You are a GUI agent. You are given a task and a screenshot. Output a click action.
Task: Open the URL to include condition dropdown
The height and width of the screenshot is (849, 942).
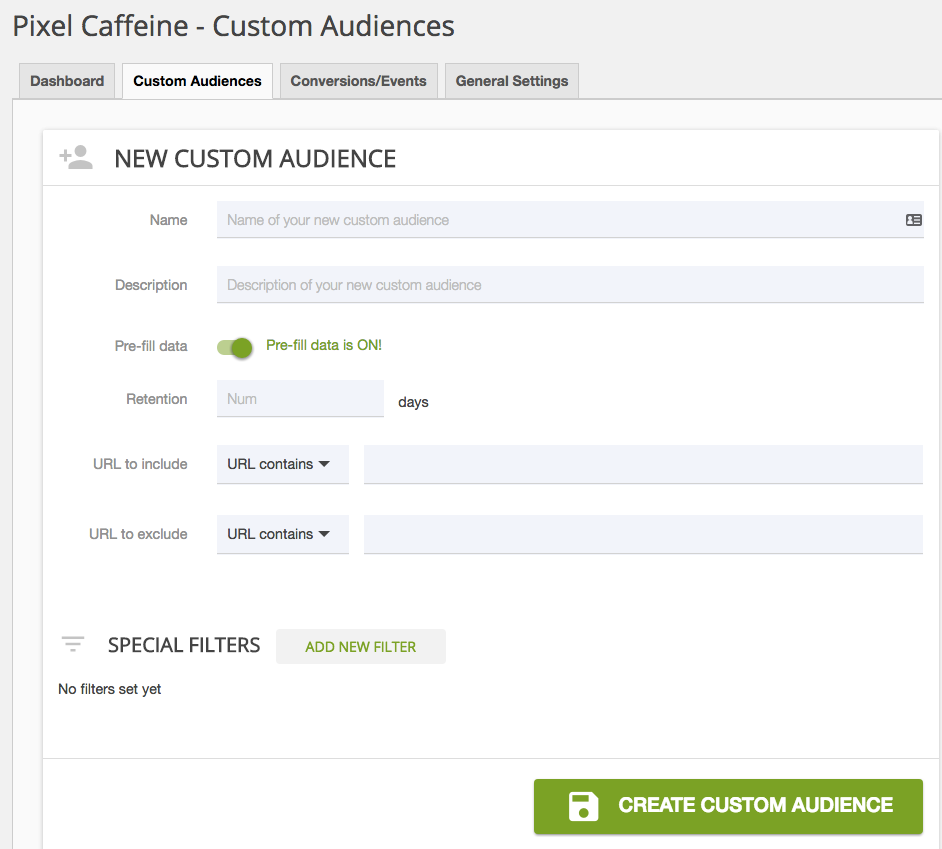tap(283, 464)
